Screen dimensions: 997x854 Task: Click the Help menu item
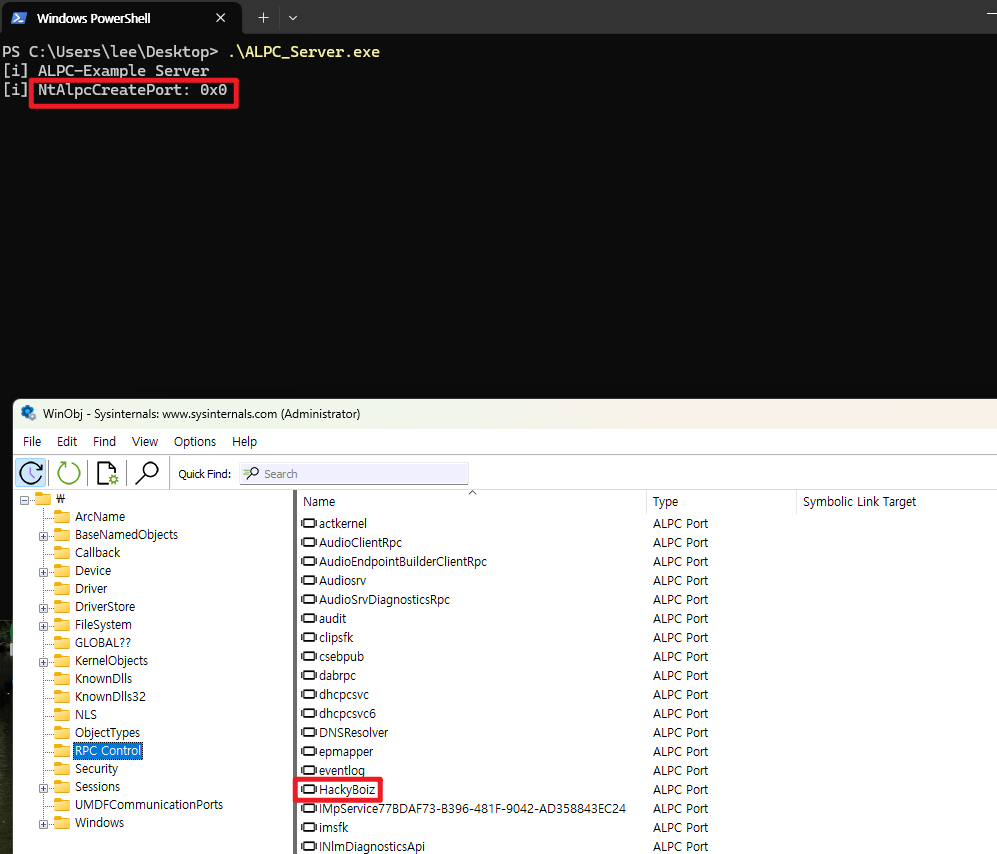(x=244, y=441)
